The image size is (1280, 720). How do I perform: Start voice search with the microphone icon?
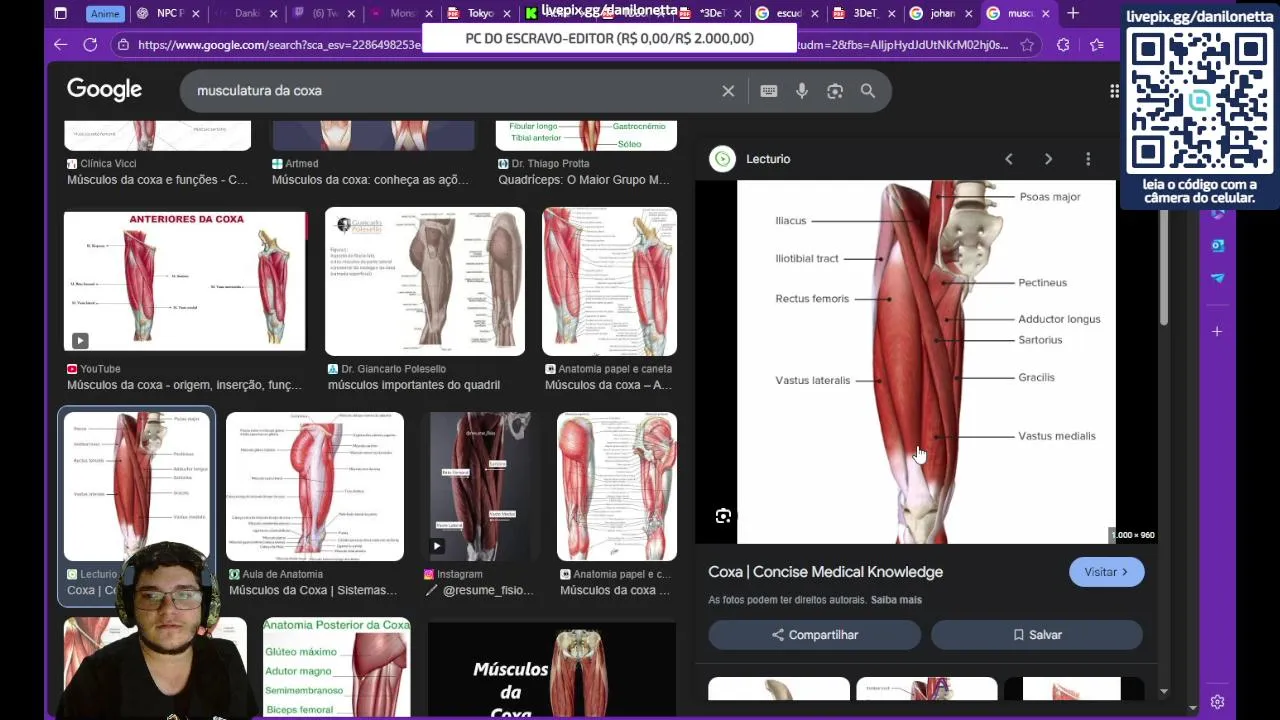pos(801,91)
